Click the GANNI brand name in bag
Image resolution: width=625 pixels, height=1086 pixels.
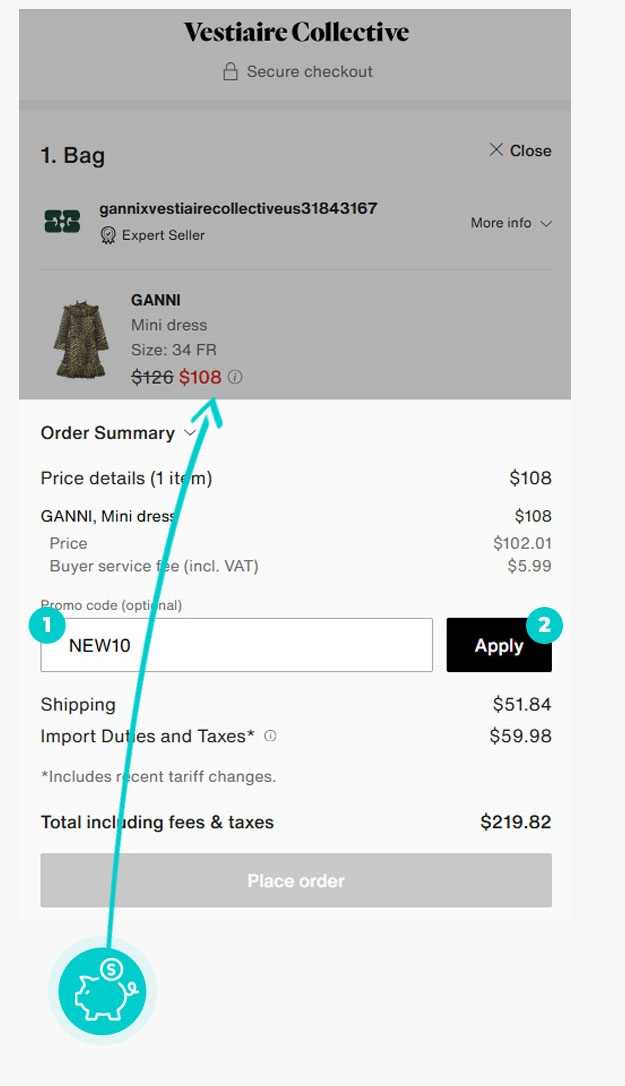pos(156,300)
